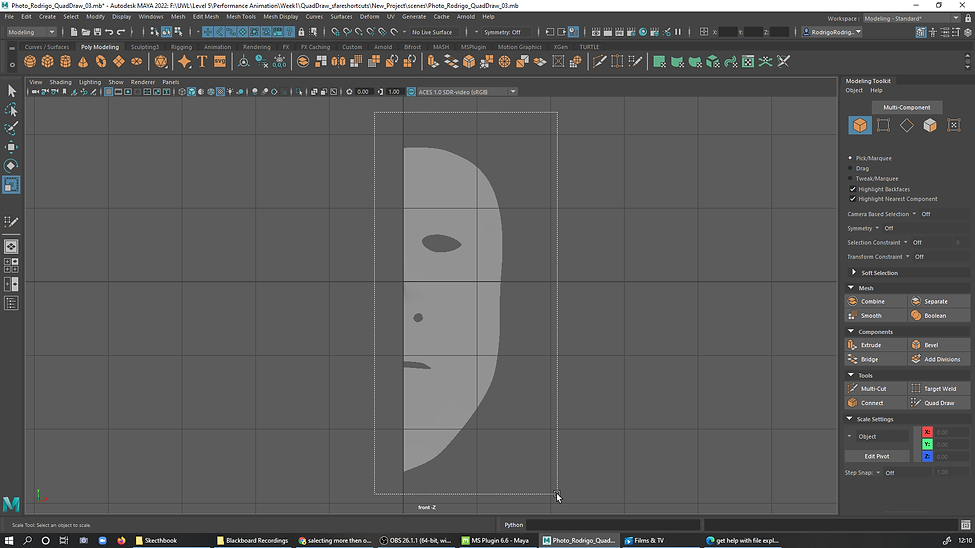Select the arrow Select tool in toolbox

pyautogui.click(x=11, y=91)
